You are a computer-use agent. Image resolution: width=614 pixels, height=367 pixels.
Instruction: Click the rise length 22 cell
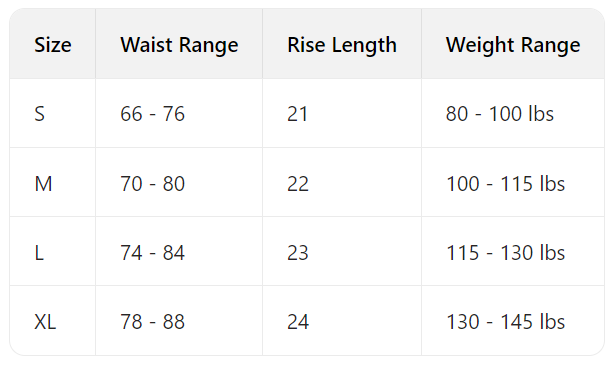pos(342,183)
